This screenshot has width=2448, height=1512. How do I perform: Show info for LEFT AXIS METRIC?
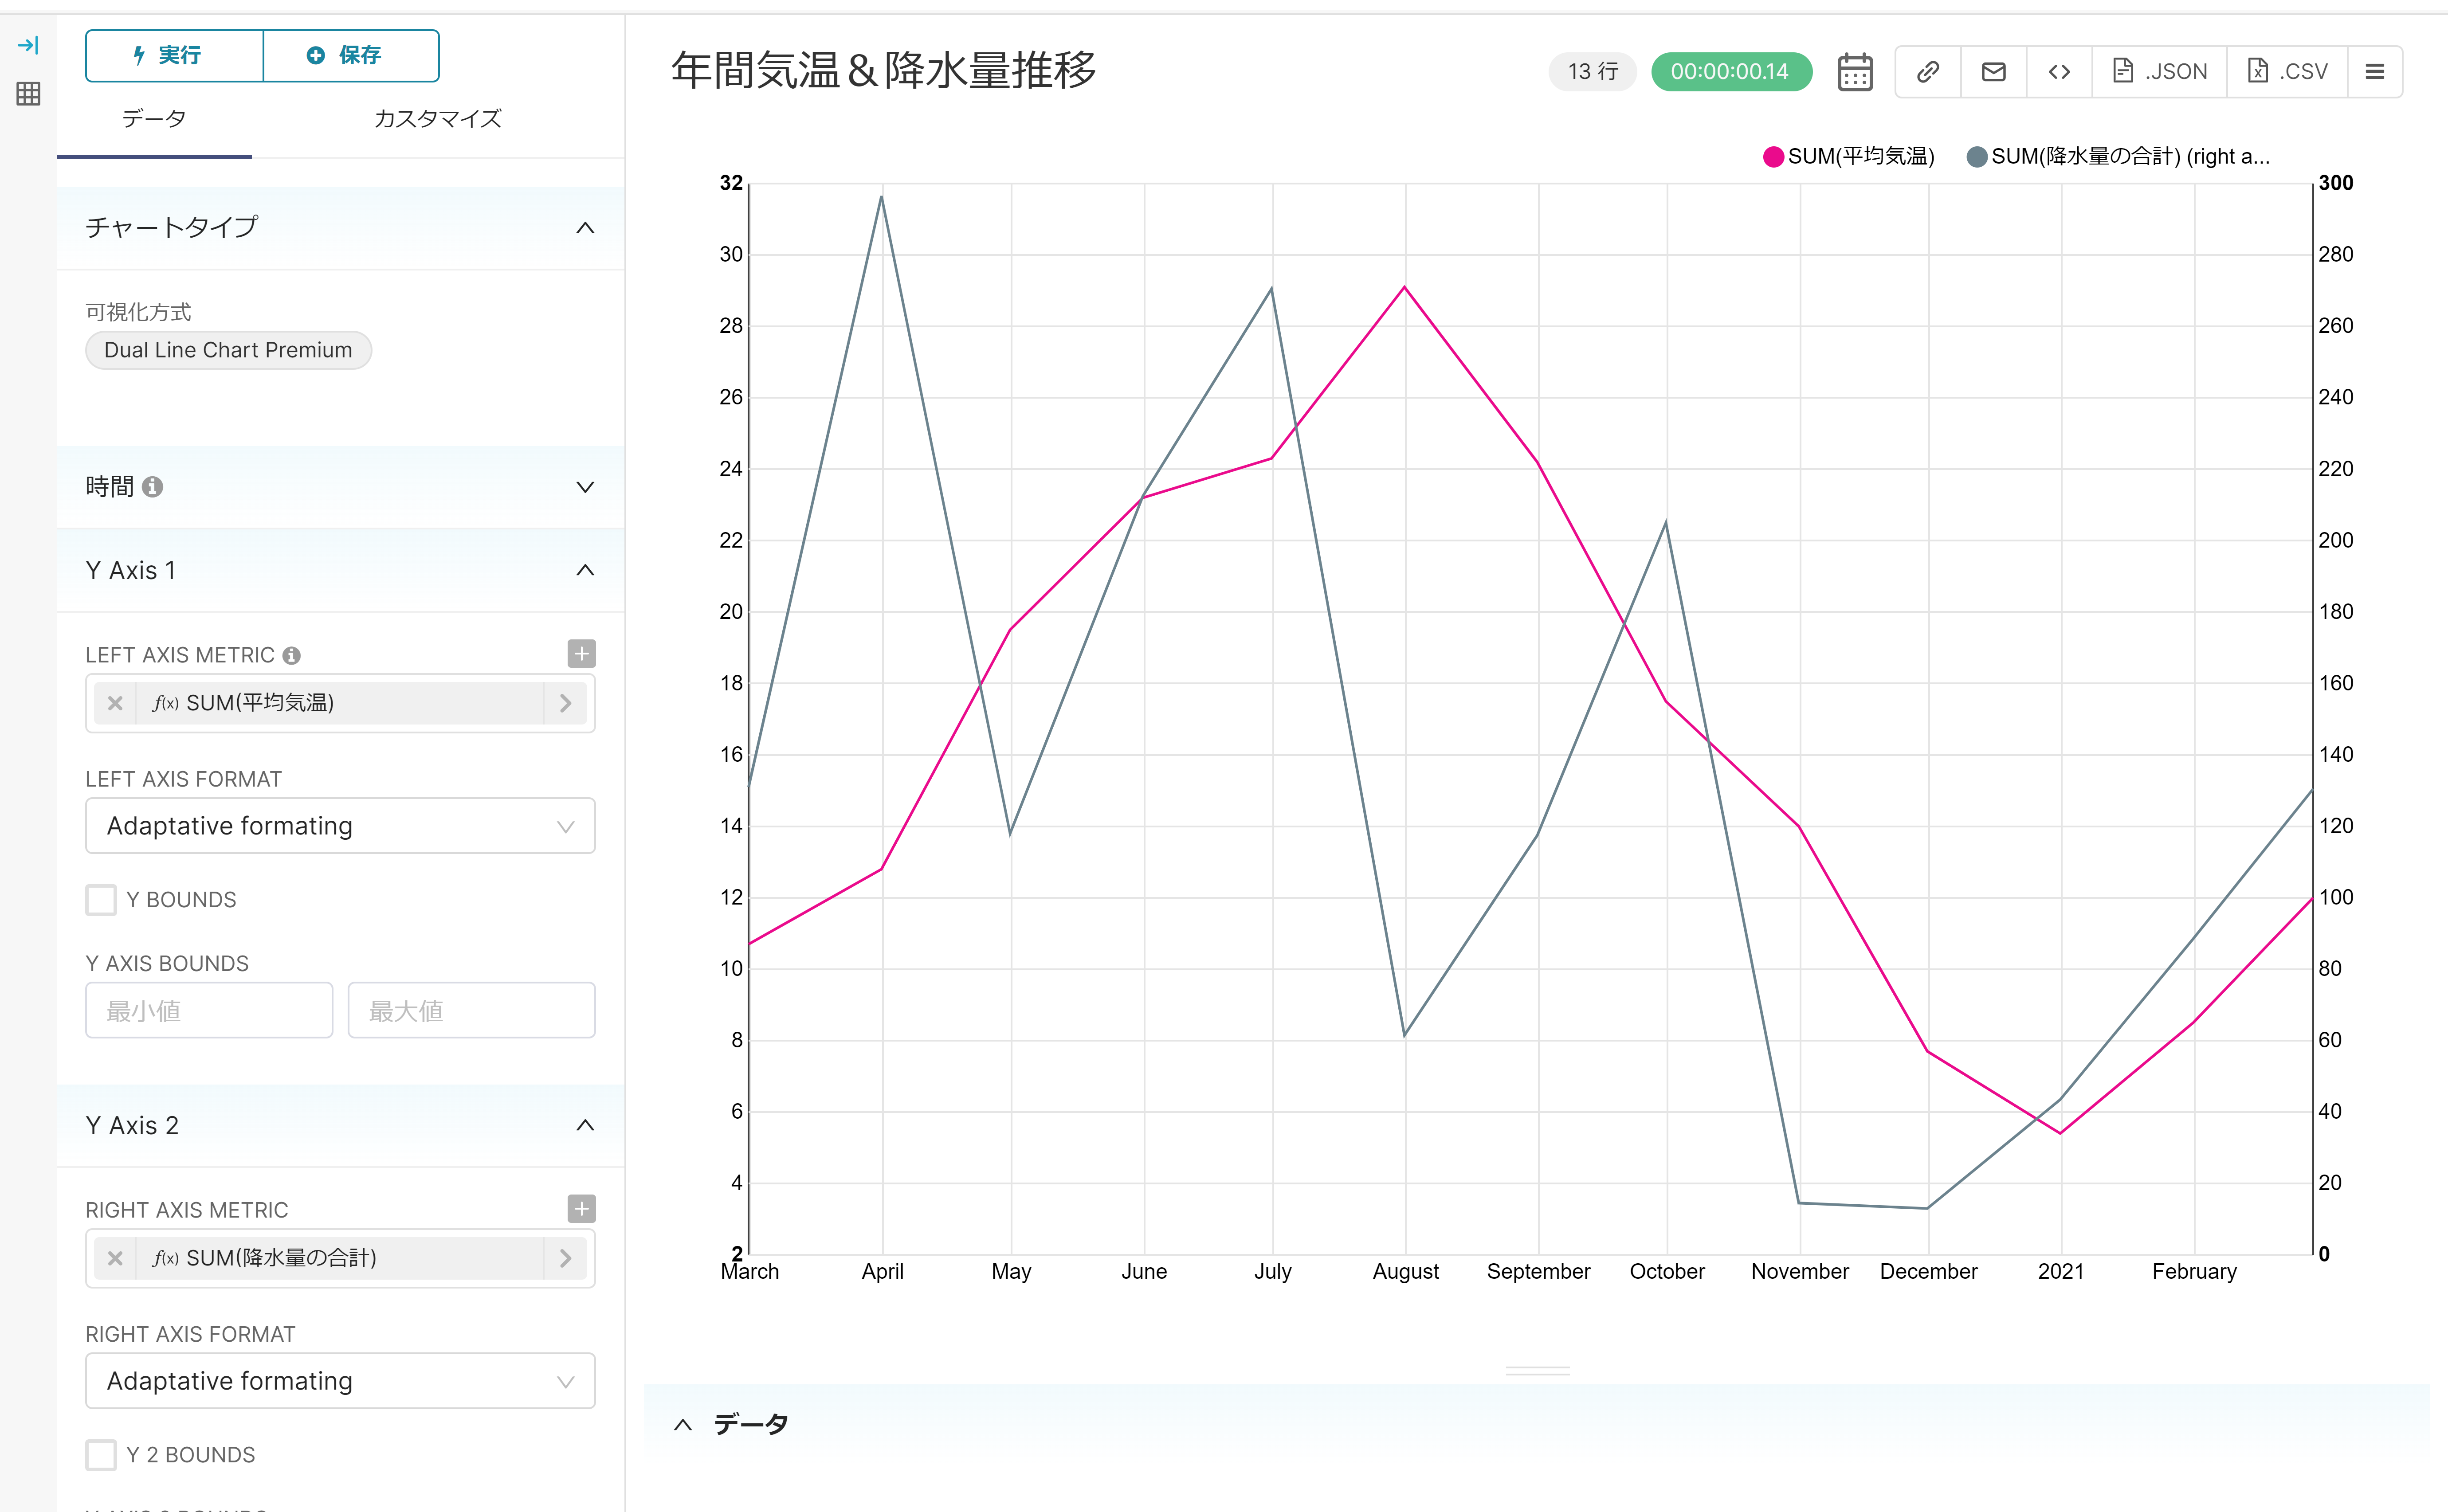pyautogui.click(x=291, y=656)
